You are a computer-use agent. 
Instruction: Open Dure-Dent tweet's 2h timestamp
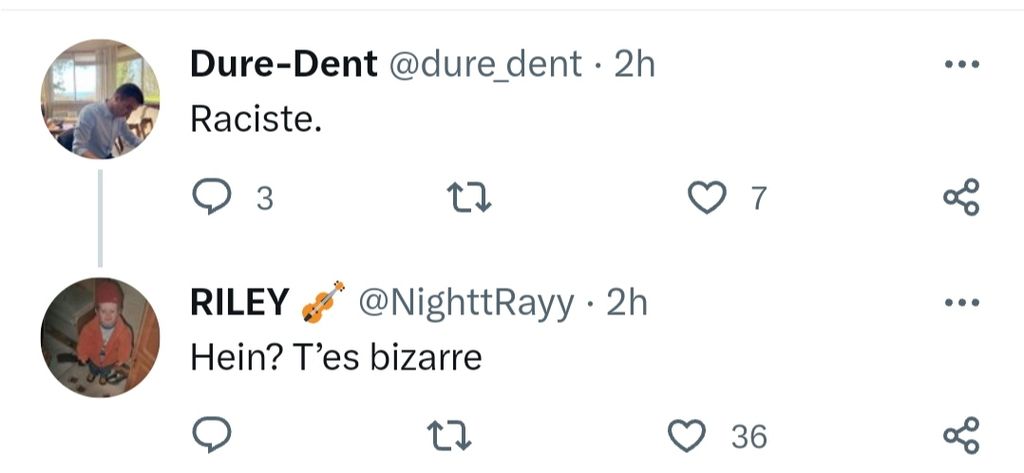coord(634,65)
